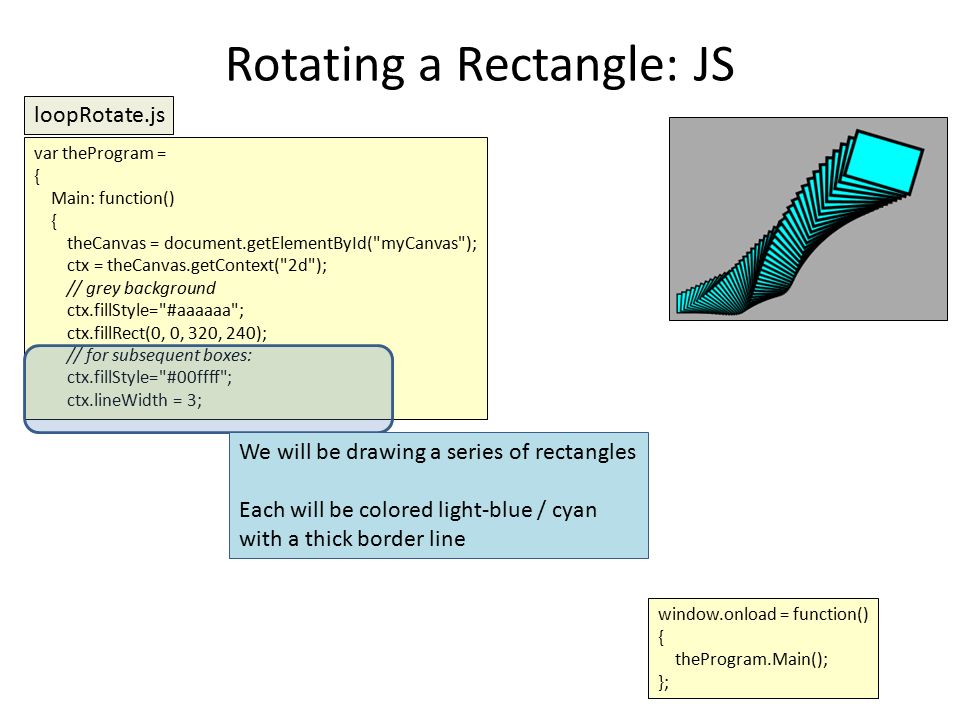This screenshot has width=960, height=720.
Task: Click the slide title 'Rotating a Rectangle: JS'
Action: [480, 64]
